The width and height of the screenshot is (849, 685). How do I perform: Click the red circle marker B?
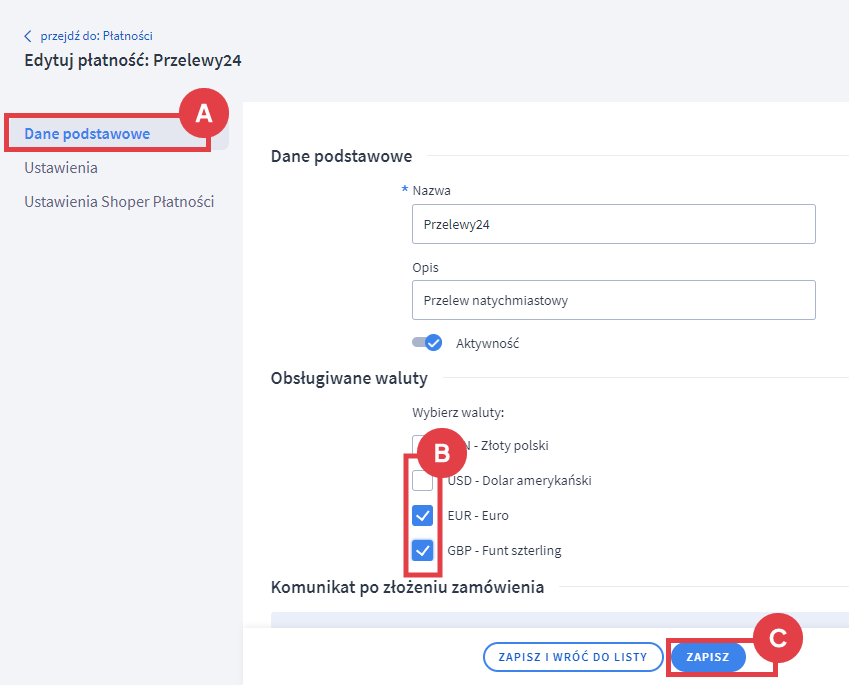(441, 454)
